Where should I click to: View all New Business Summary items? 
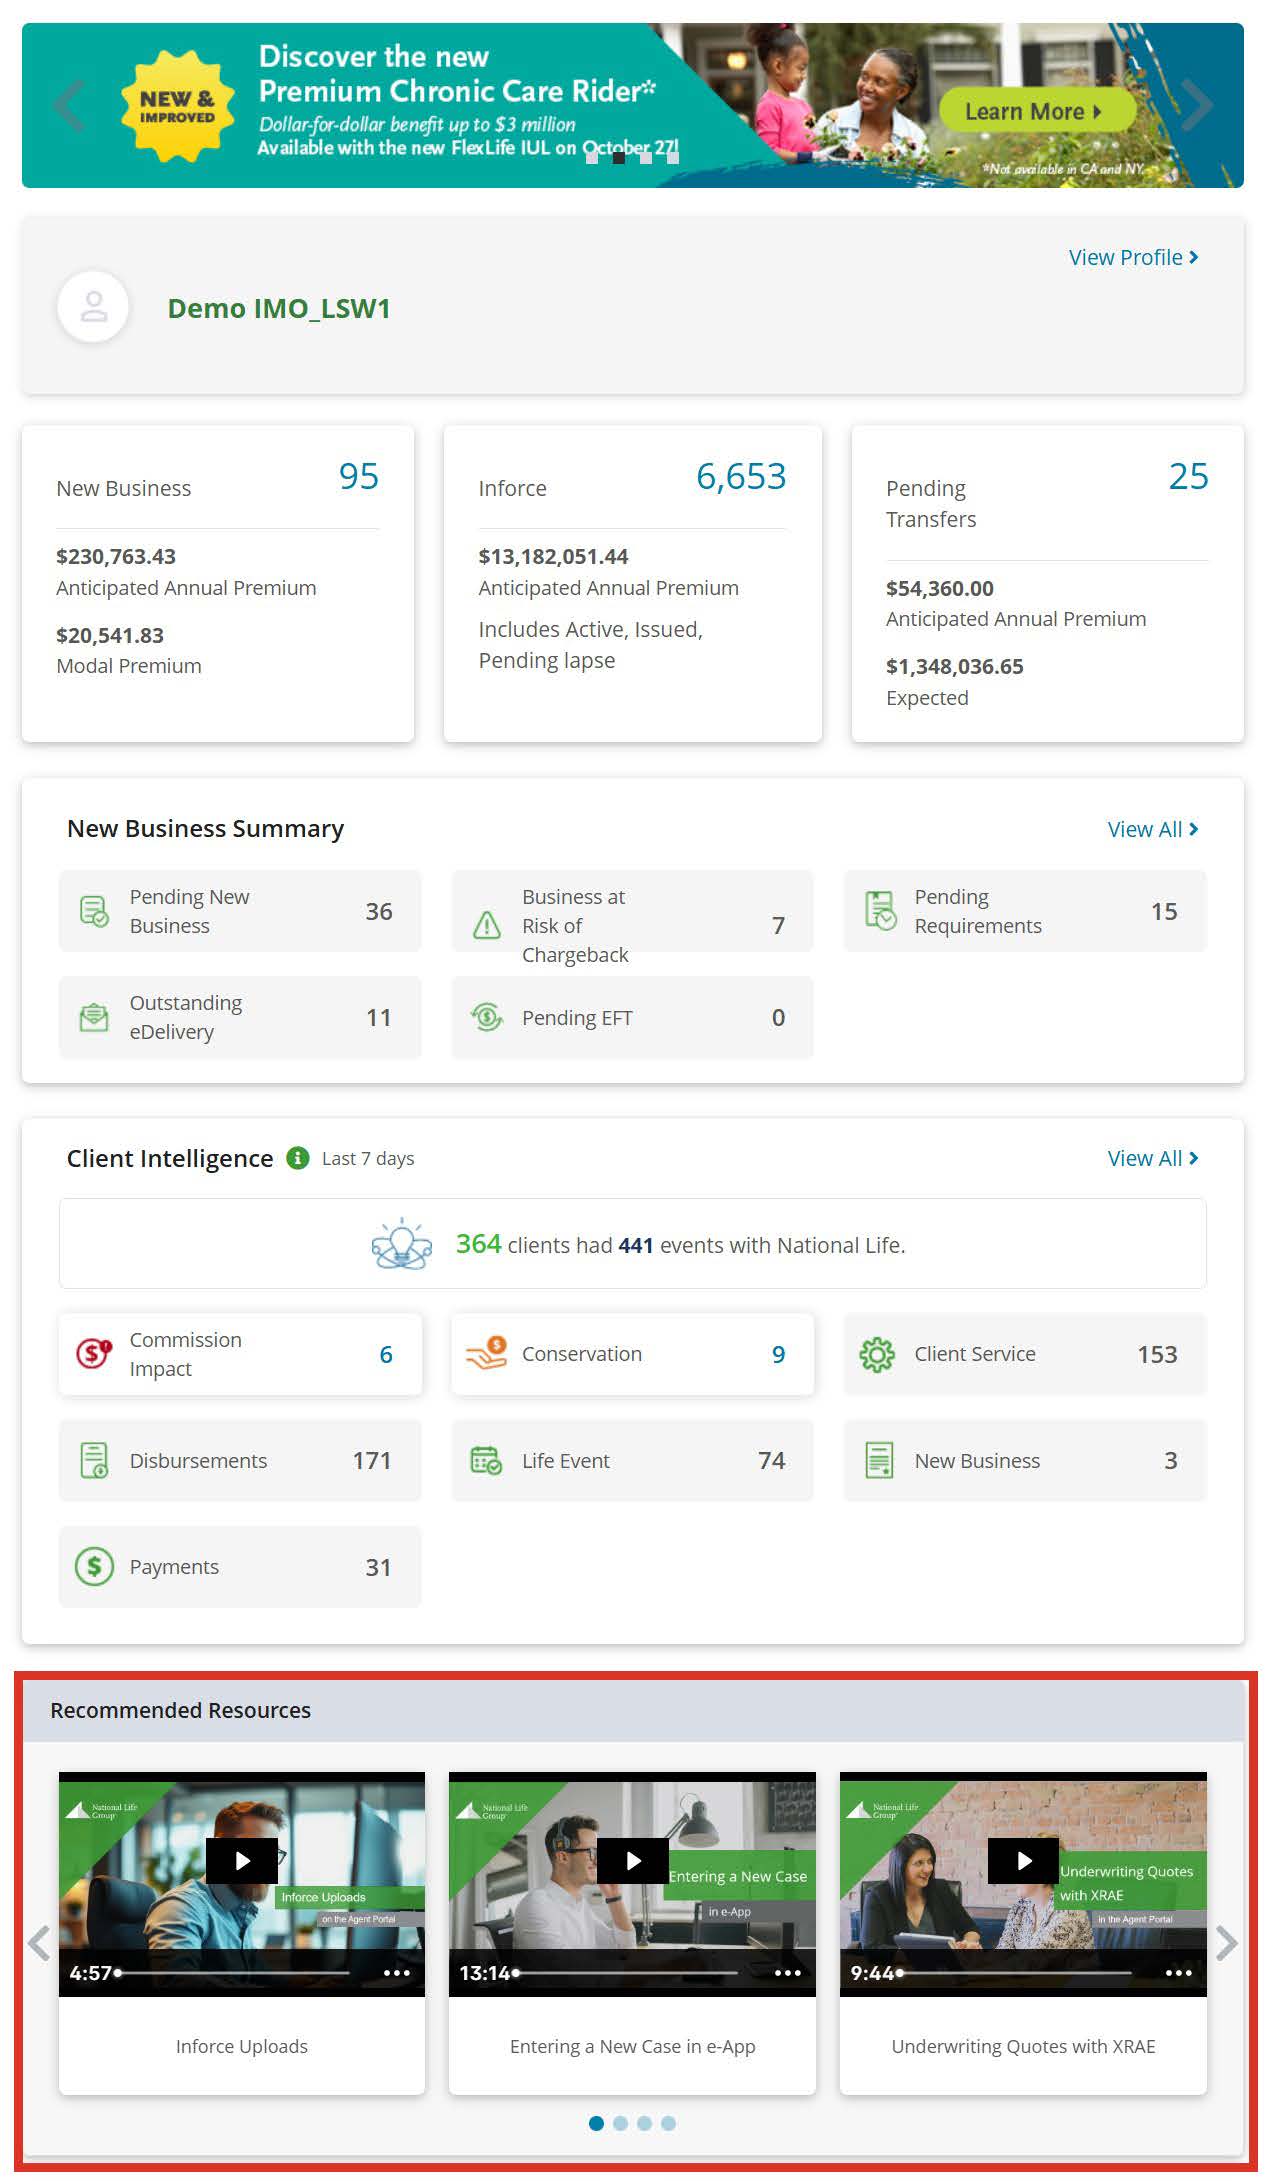pos(1152,829)
